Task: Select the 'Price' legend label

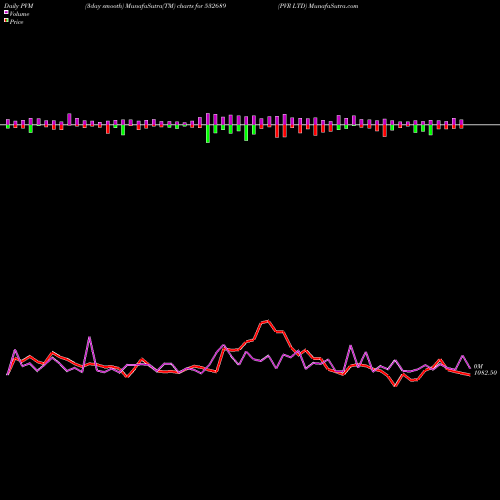Action: pos(16,22)
